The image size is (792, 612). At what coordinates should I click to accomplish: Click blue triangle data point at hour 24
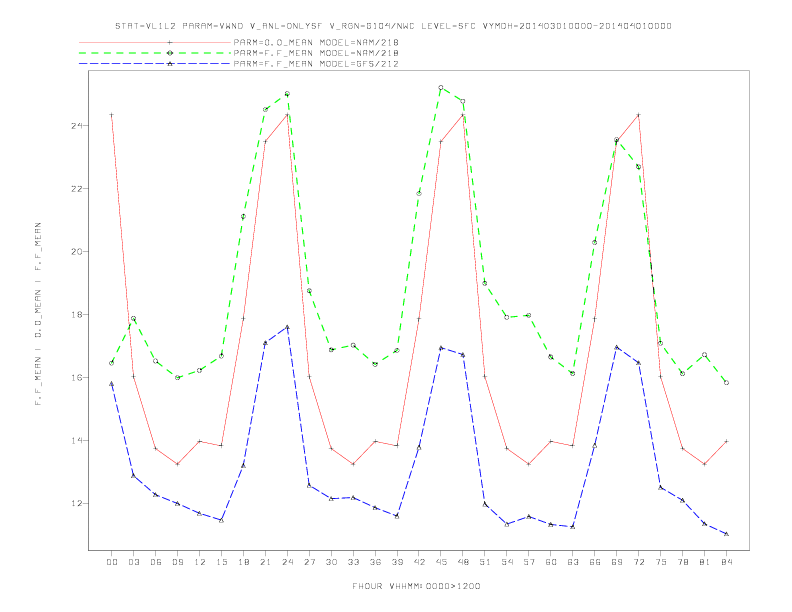pos(287,327)
